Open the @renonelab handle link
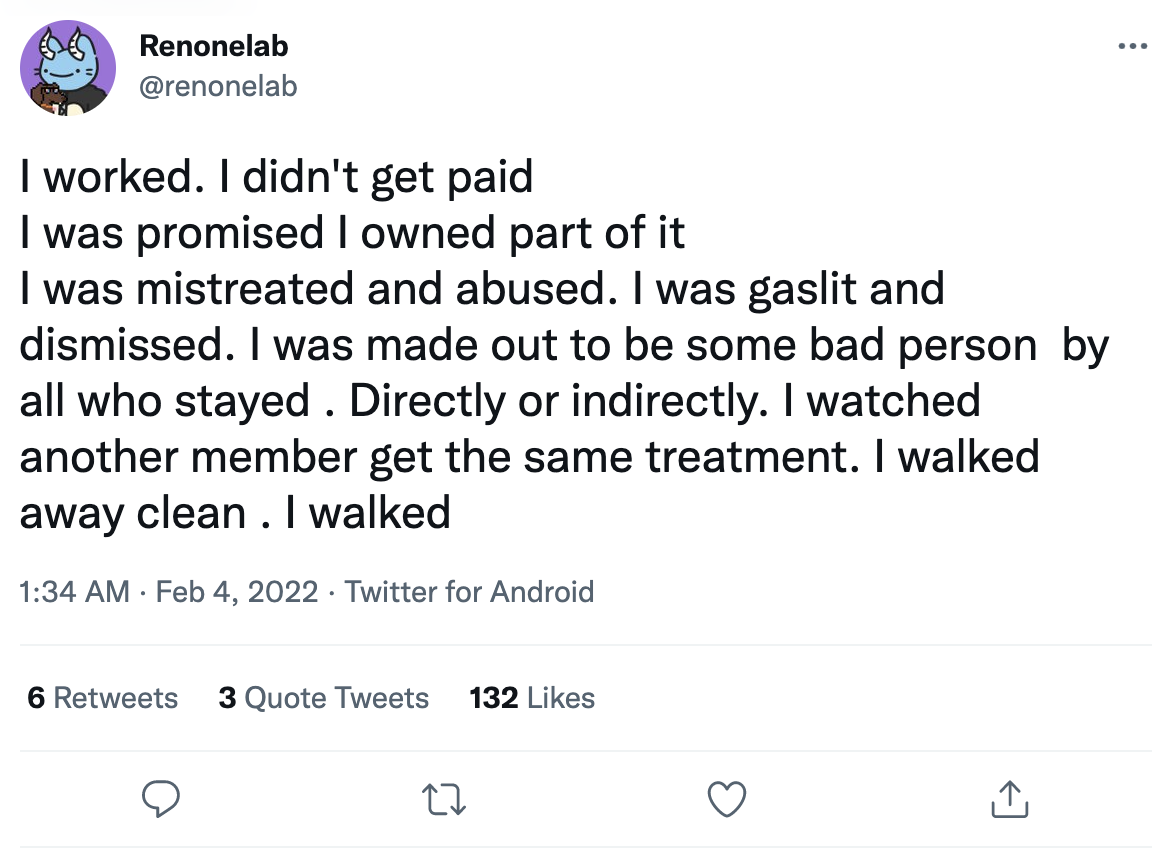 click(x=218, y=86)
